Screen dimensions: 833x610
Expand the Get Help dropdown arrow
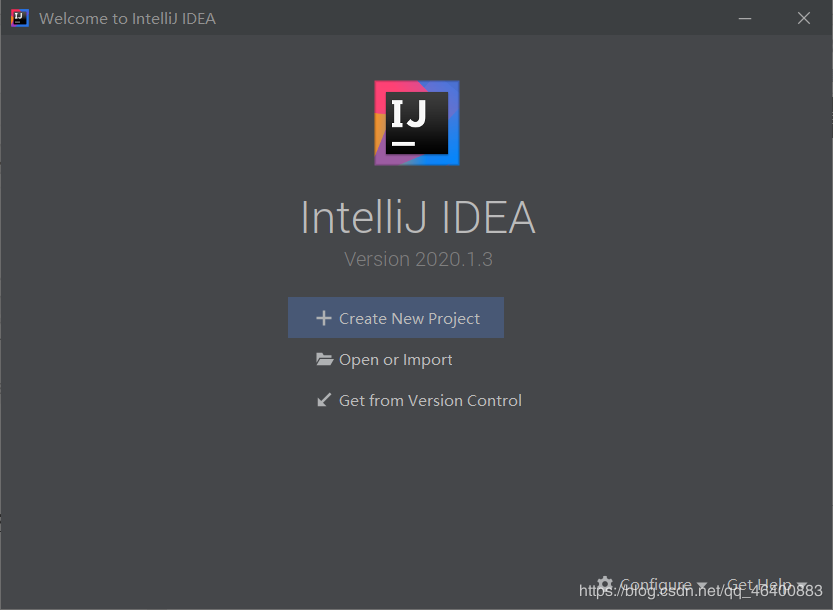pos(802,586)
